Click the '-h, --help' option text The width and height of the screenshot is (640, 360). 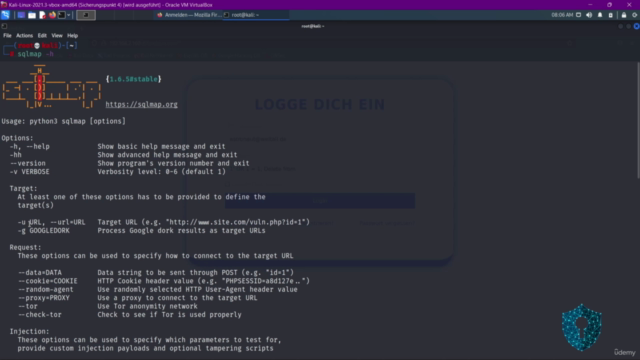(30, 147)
